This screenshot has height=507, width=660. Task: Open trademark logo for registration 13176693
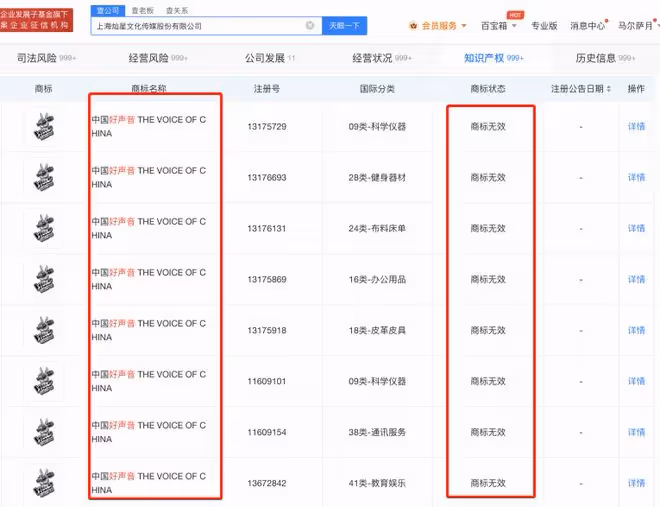tap(44, 177)
